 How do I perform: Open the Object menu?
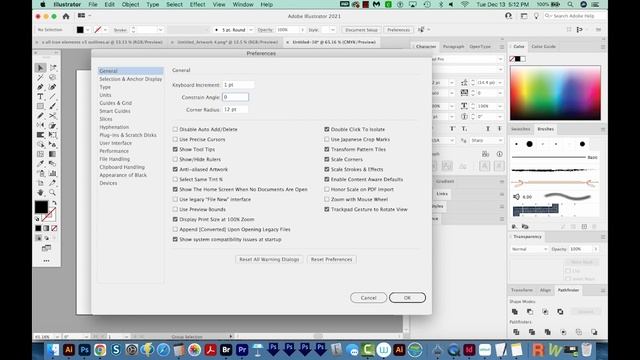(x=130, y=4)
